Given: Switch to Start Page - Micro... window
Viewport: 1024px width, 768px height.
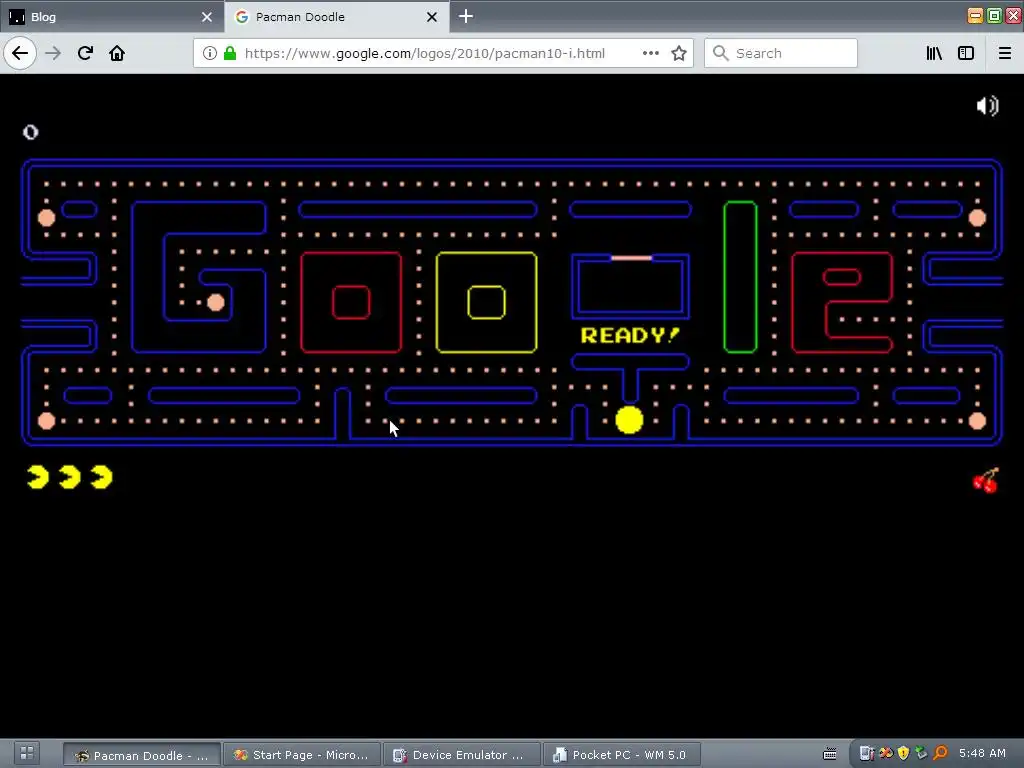Looking at the screenshot, I should 302,755.
